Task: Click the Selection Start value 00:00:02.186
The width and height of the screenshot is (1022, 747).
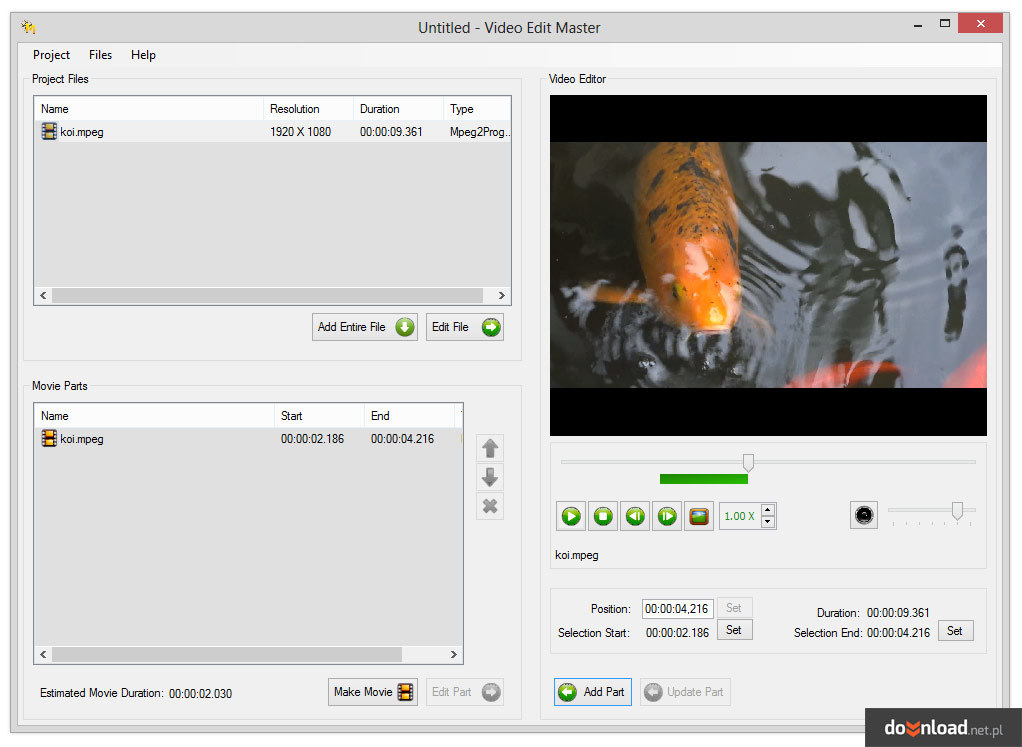Action: pyautogui.click(x=677, y=632)
